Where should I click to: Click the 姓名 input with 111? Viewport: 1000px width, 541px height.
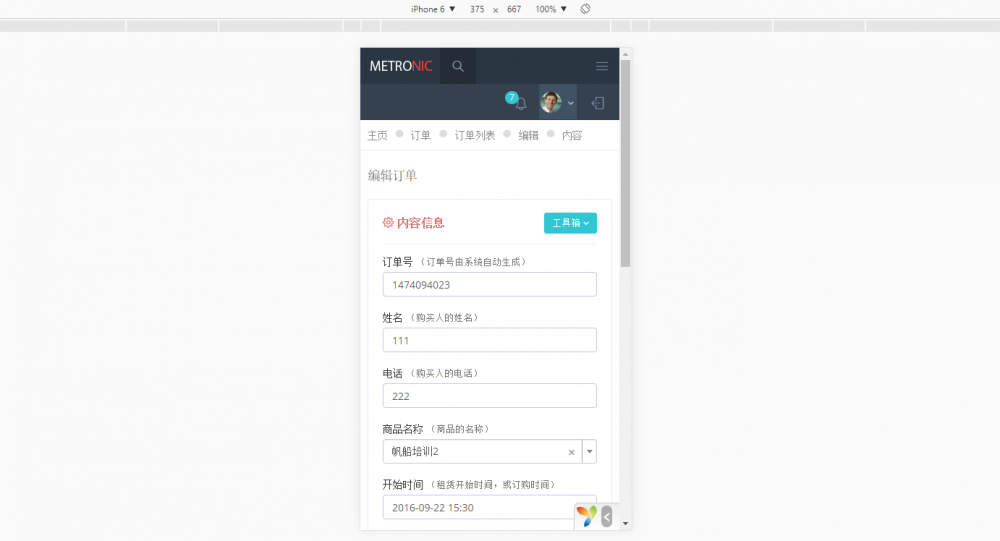click(489, 340)
